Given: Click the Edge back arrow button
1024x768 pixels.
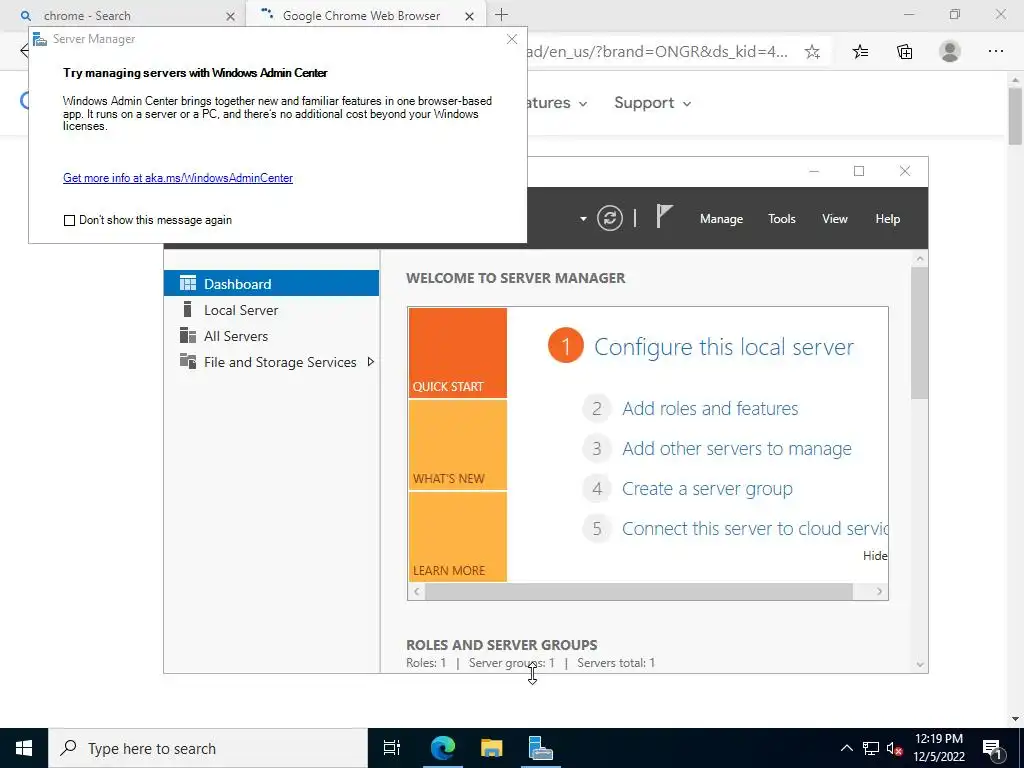Looking at the screenshot, I should click(x=24, y=51).
